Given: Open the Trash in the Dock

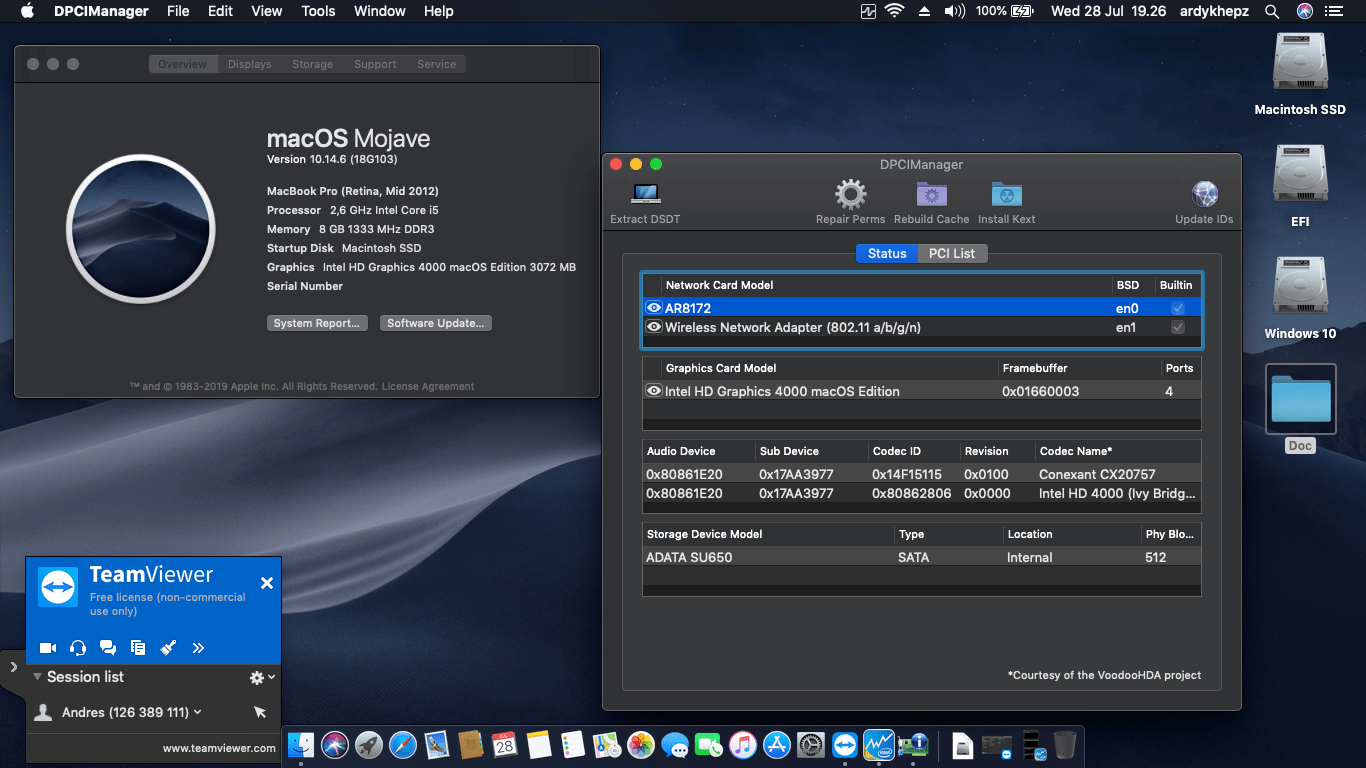Looking at the screenshot, I should tap(1065, 744).
